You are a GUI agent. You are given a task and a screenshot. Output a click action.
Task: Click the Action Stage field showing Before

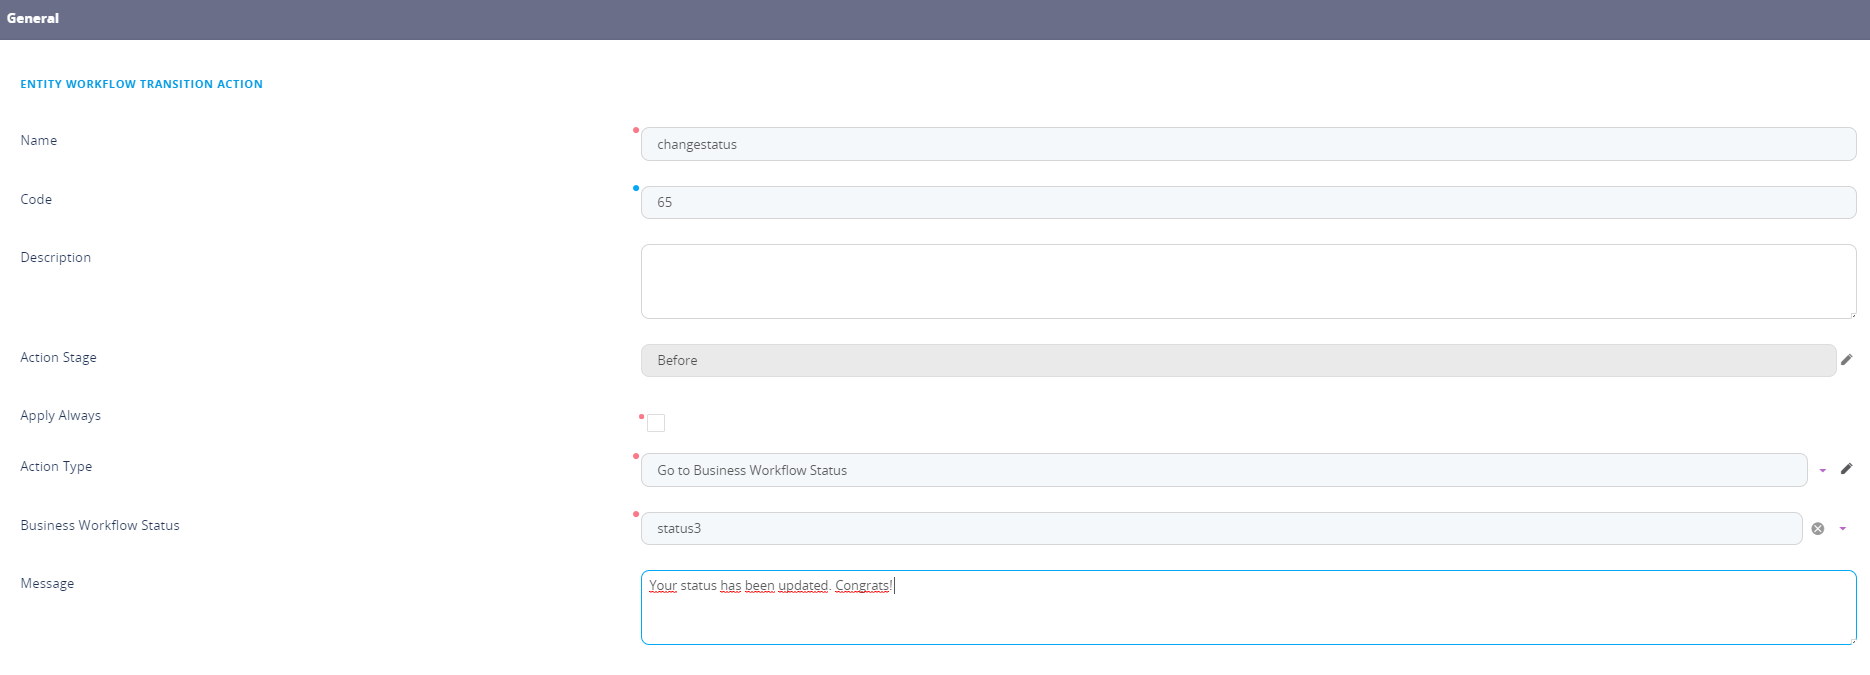coord(1237,360)
